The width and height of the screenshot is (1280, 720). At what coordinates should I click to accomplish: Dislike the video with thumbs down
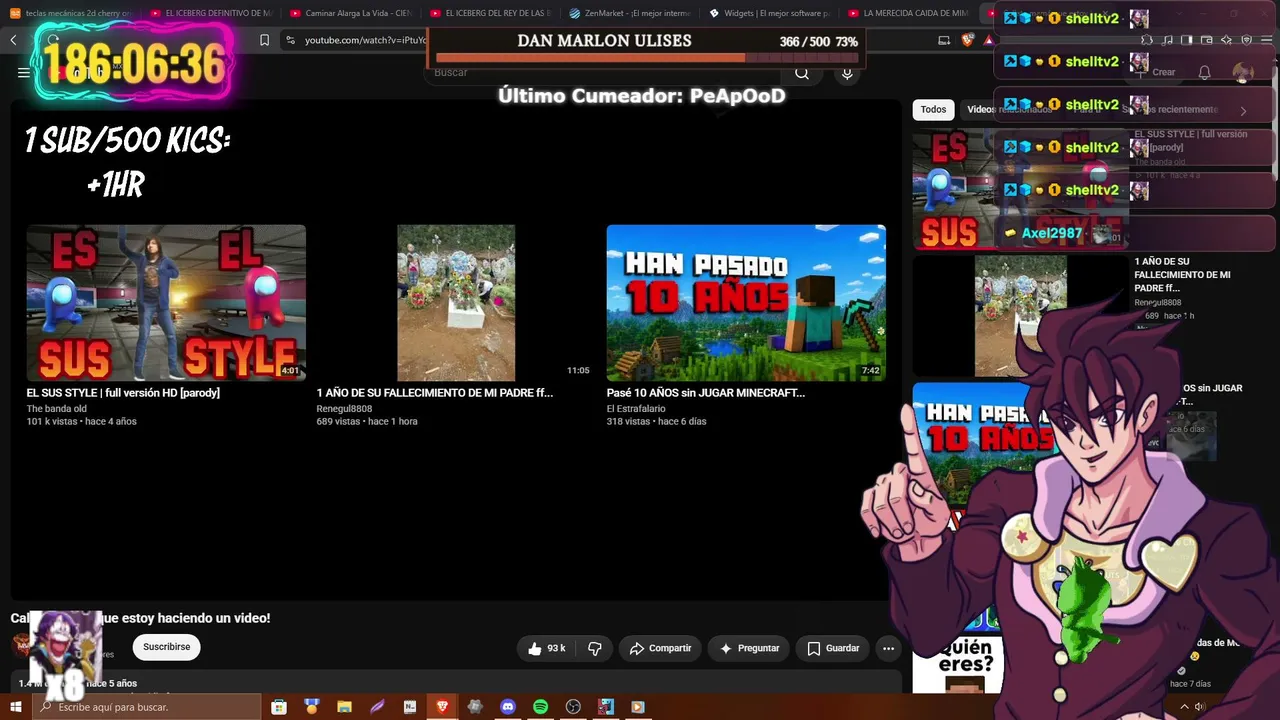tap(595, 648)
